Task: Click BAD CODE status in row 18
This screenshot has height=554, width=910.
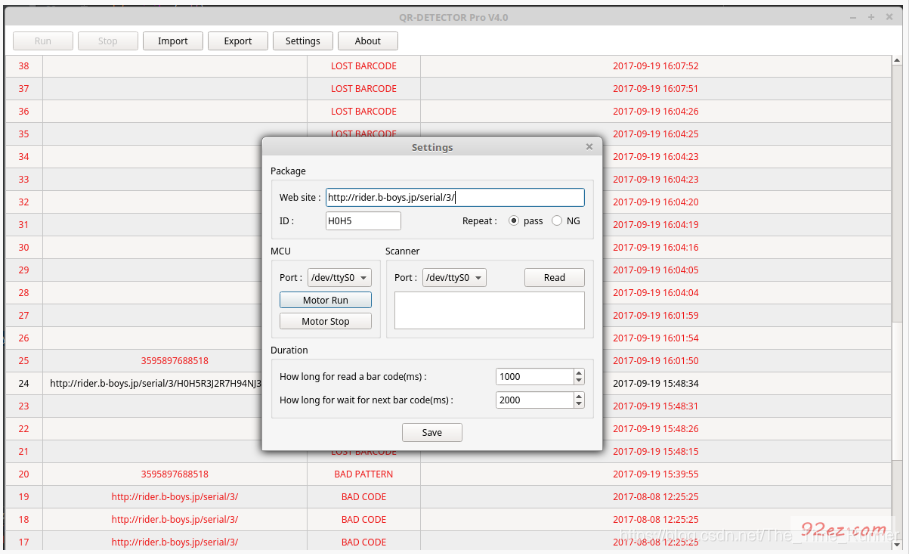Action: click(x=364, y=519)
